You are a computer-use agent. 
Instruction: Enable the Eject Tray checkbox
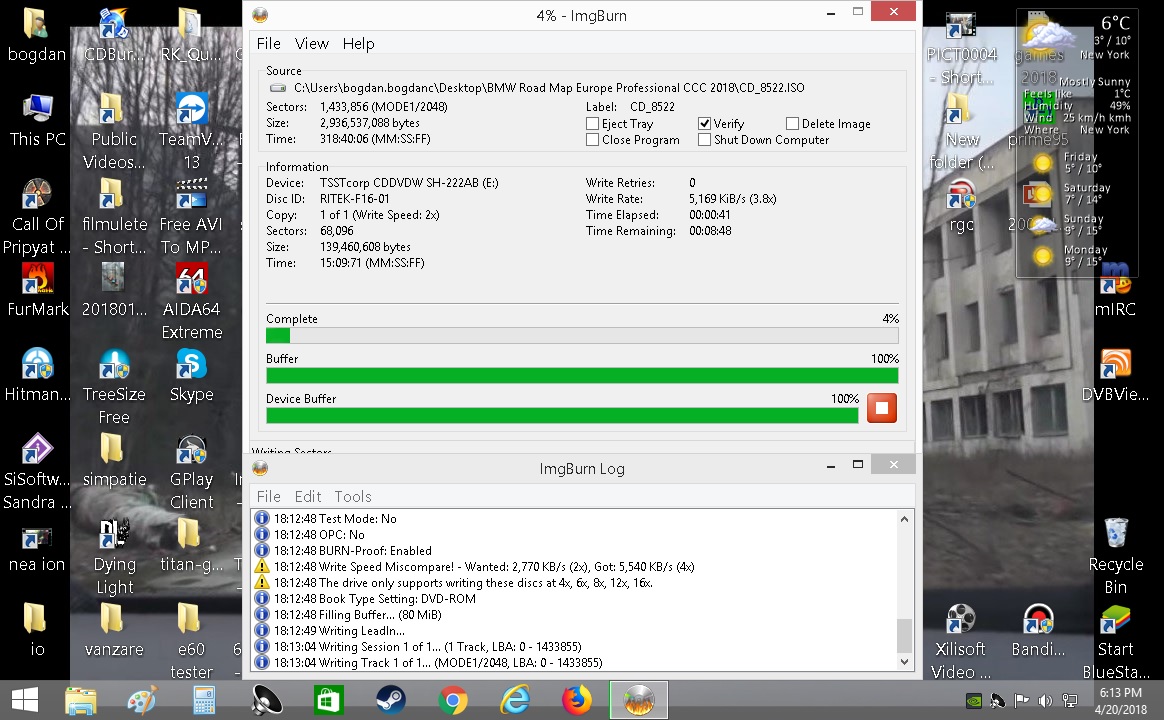[592, 124]
